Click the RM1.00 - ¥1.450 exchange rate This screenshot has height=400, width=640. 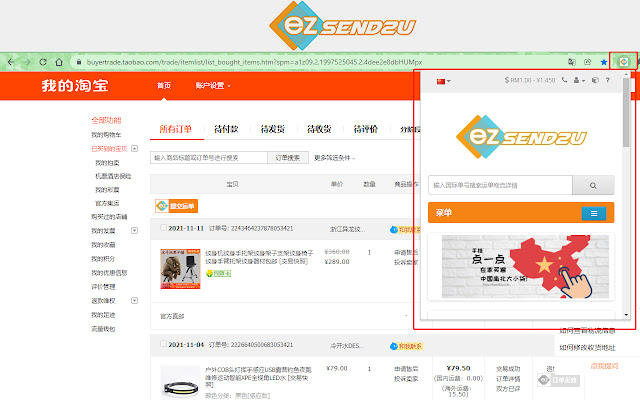529,80
